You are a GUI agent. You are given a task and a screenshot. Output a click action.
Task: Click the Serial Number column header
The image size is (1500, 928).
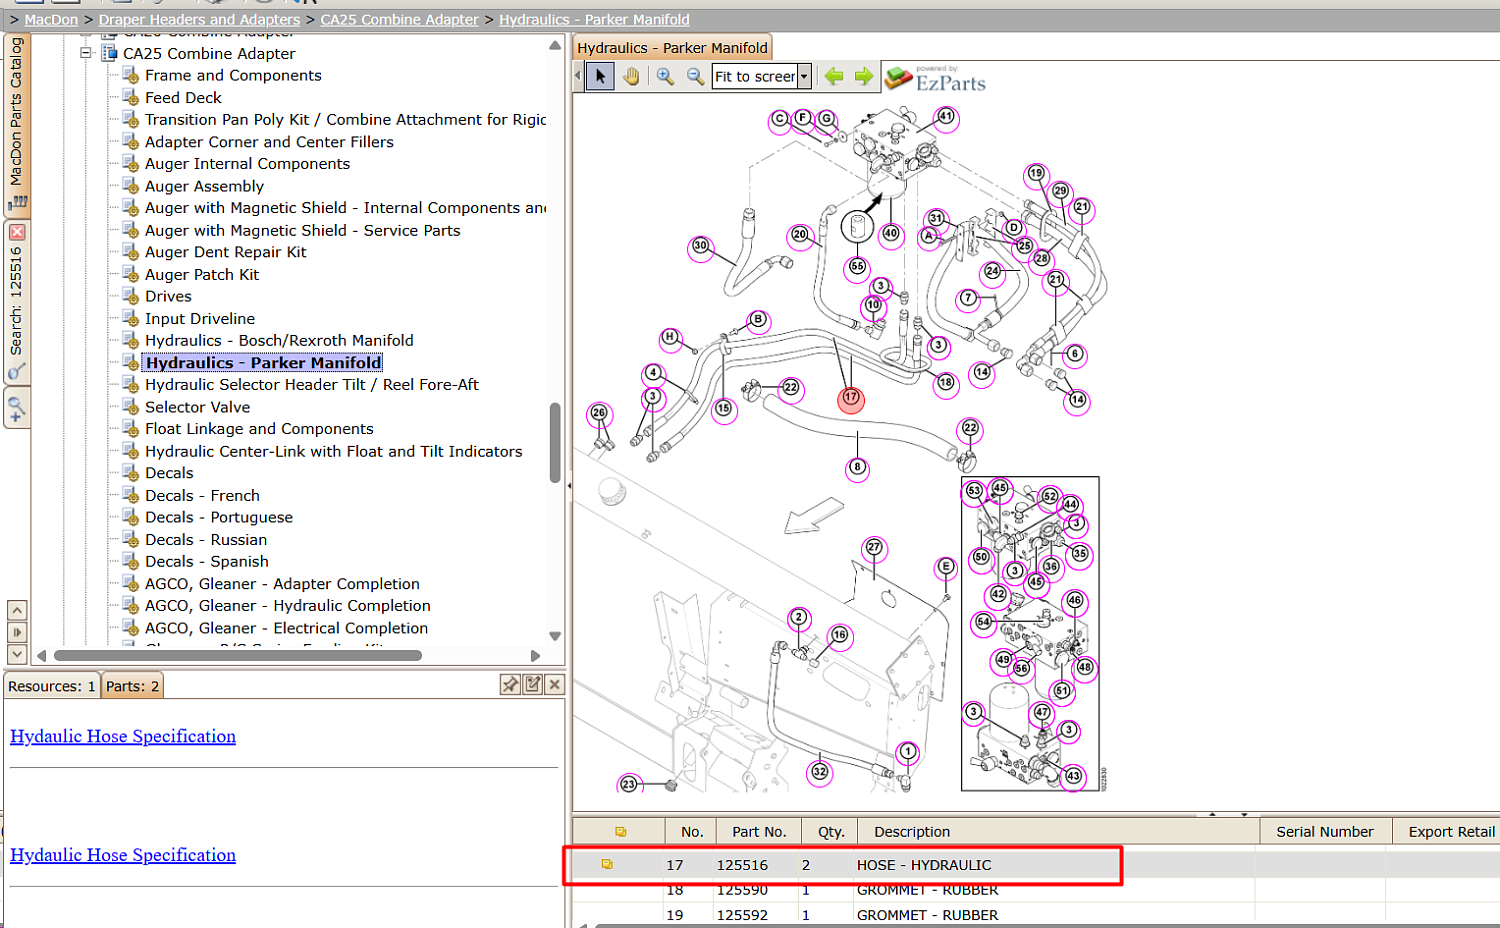pos(1325,831)
